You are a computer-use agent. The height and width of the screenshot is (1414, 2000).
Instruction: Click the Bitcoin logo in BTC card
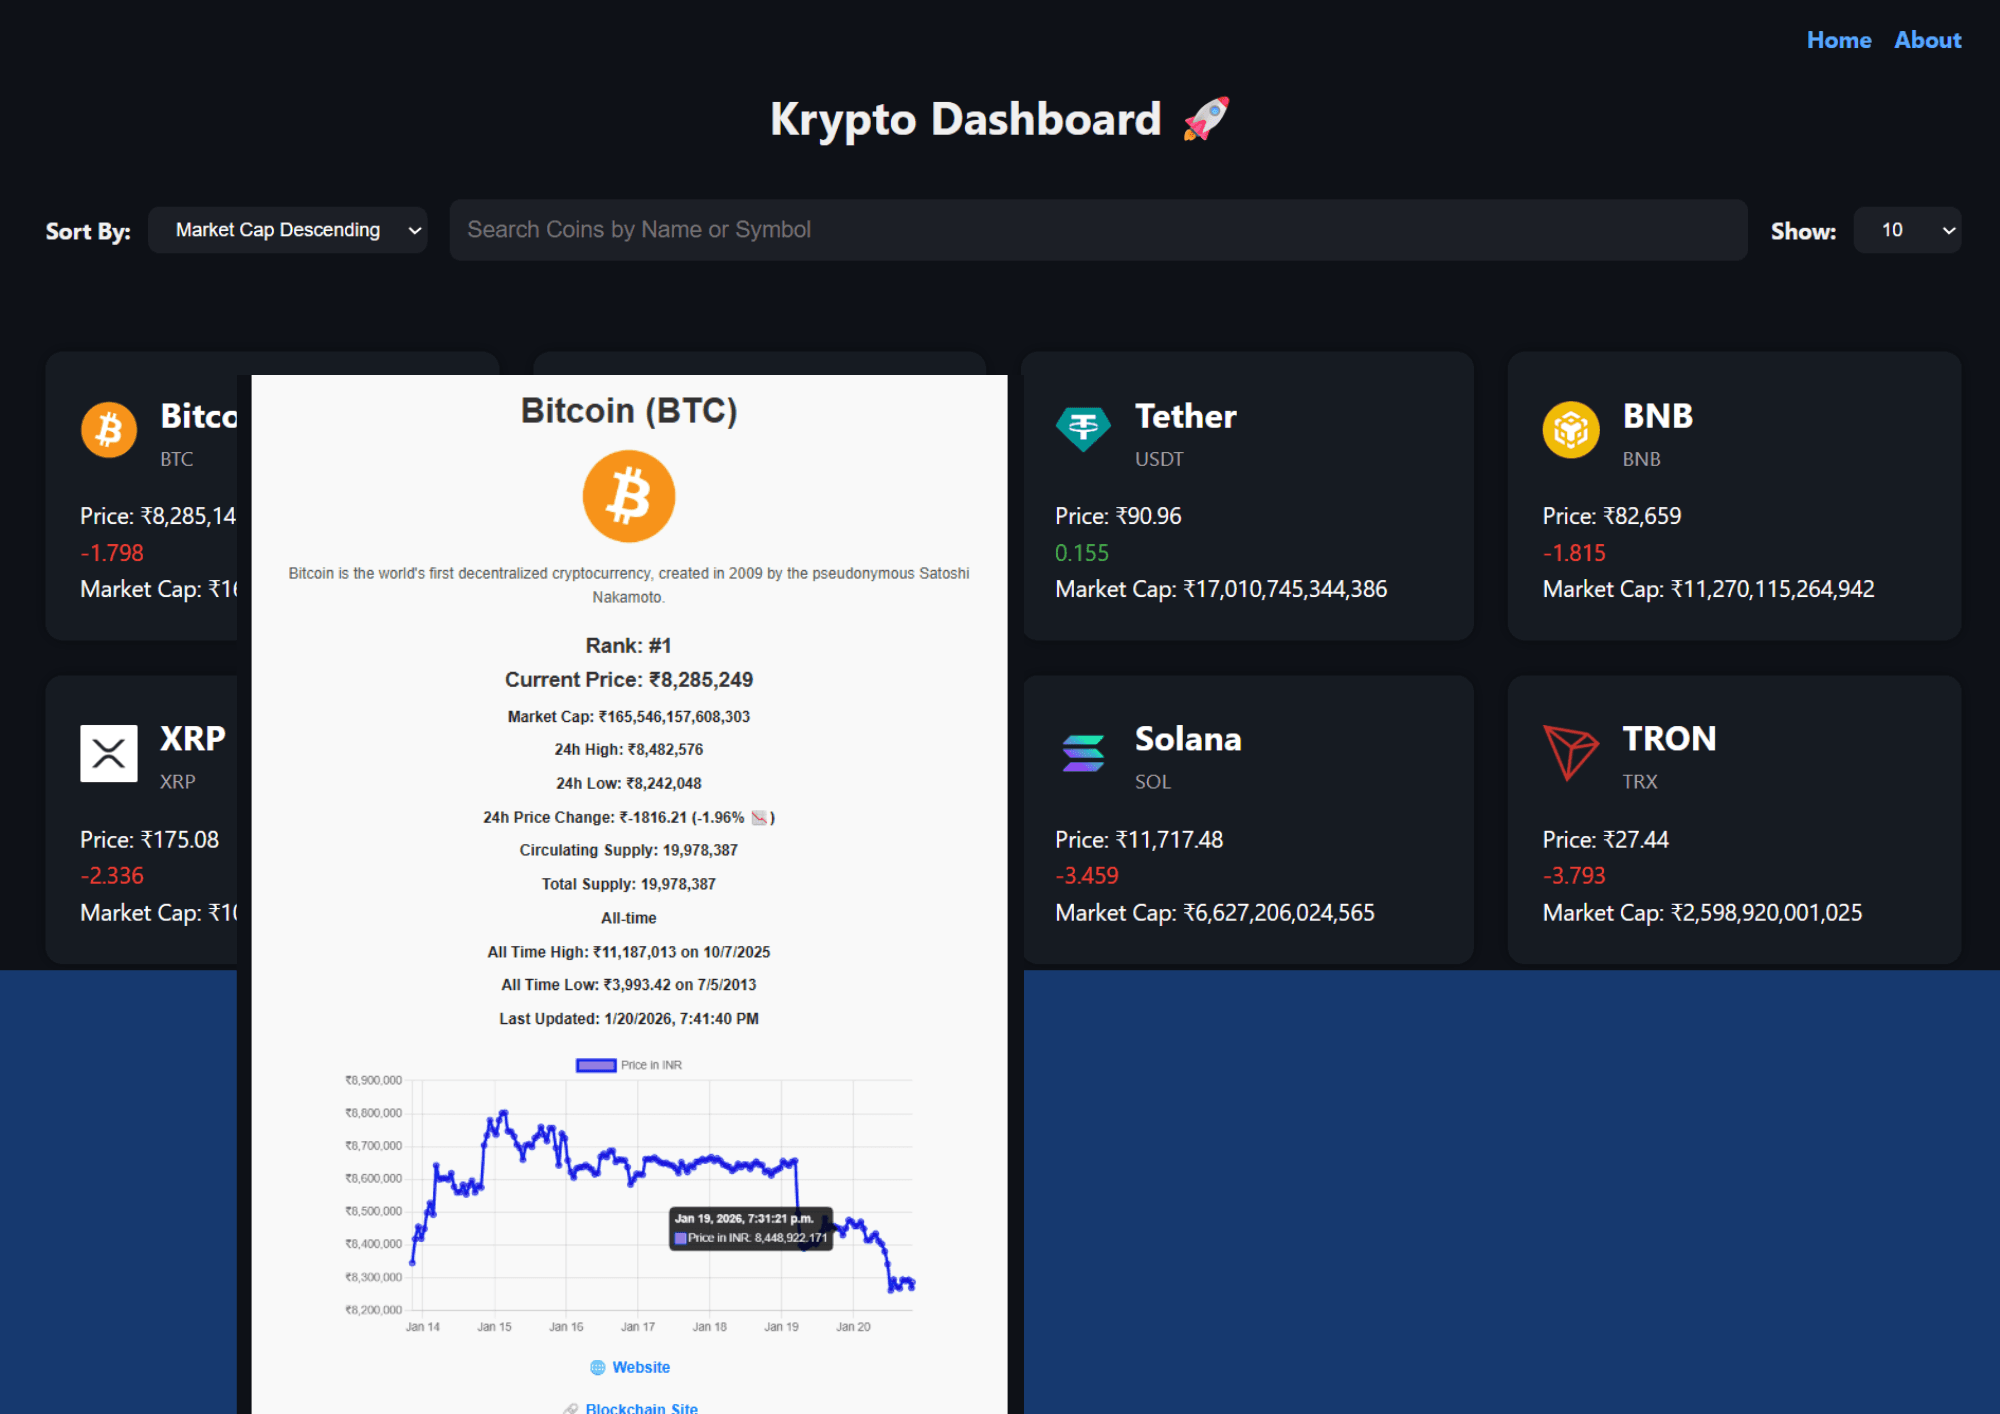109,430
